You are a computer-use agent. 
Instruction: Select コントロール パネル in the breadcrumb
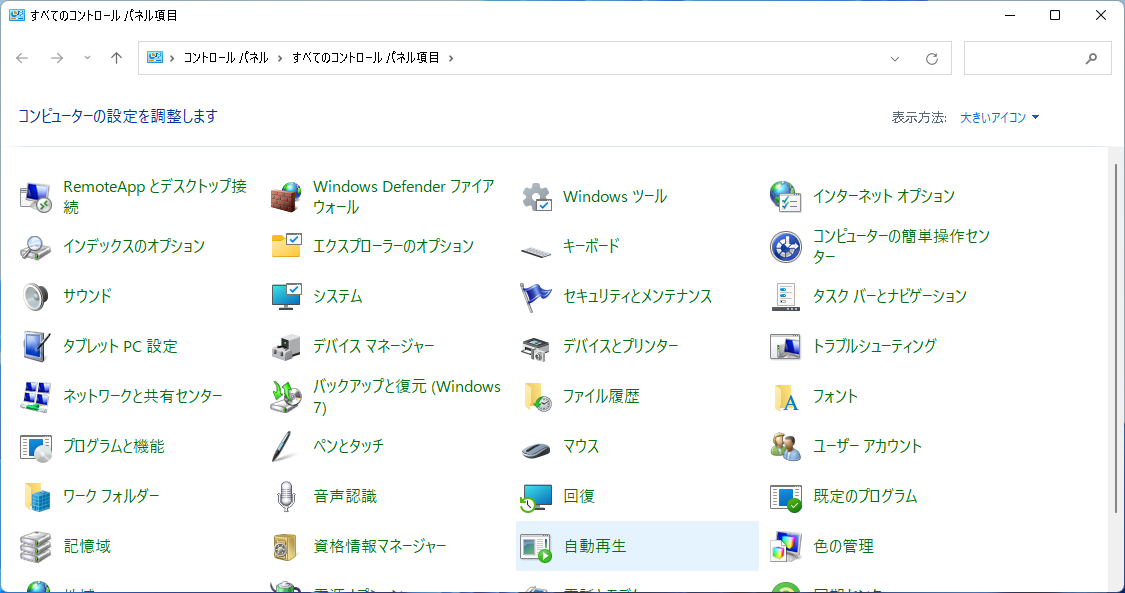tap(226, 58)
